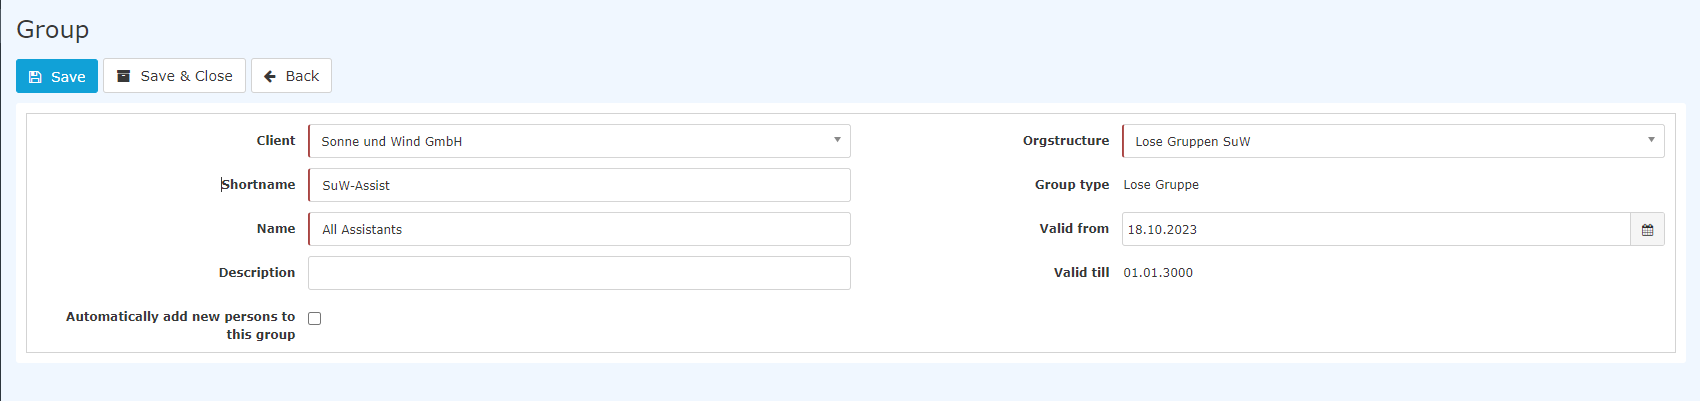
Task: Click the Automatically add new persons label
Action: click(181, 325)
